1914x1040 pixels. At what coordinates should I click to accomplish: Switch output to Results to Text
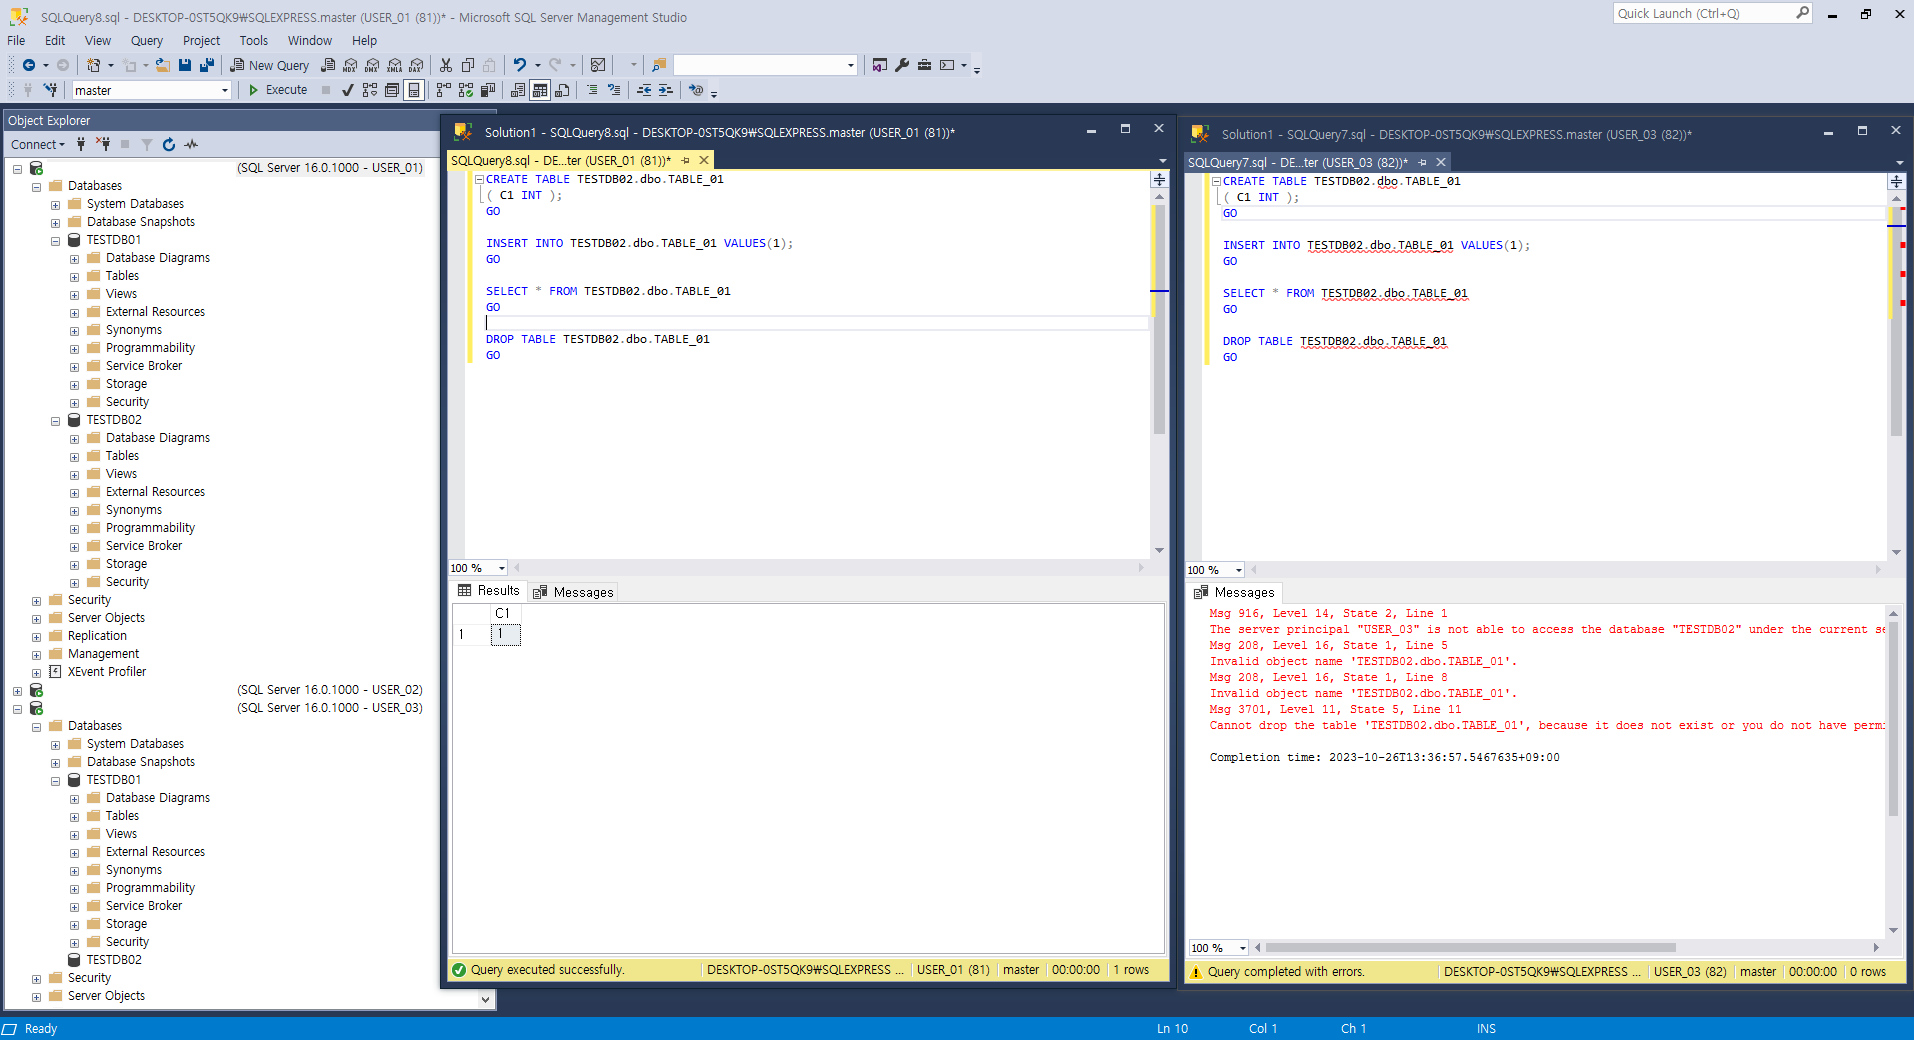pos(517,90)
